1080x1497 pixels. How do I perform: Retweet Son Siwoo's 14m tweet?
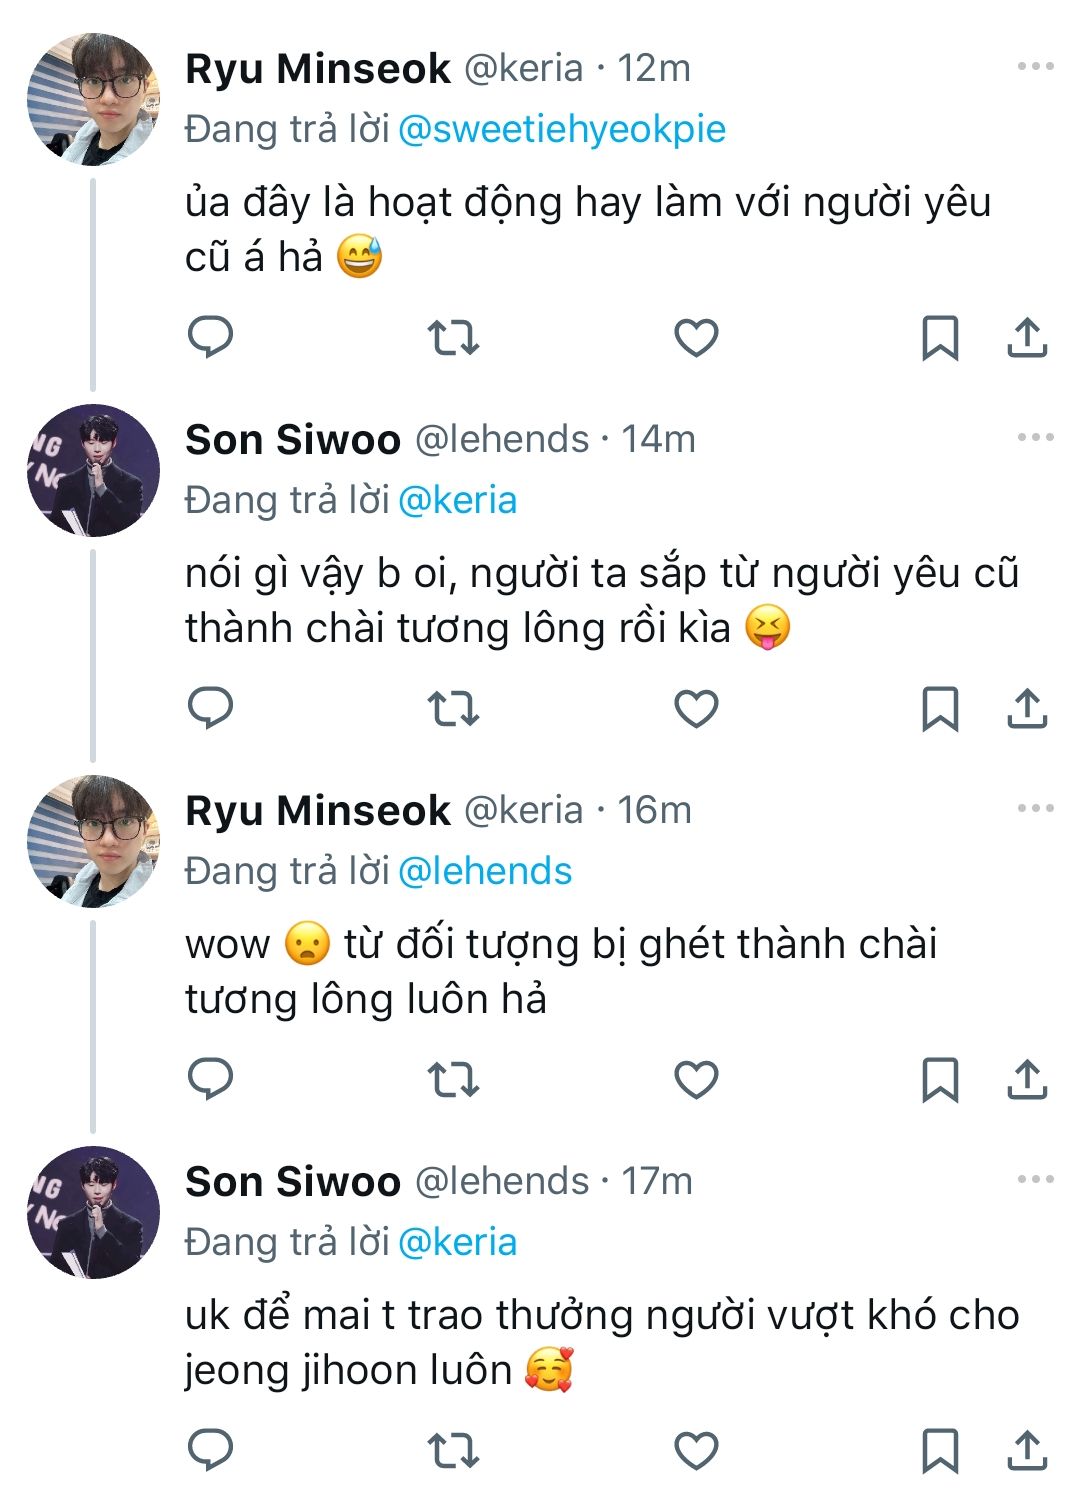pos(453,709)
